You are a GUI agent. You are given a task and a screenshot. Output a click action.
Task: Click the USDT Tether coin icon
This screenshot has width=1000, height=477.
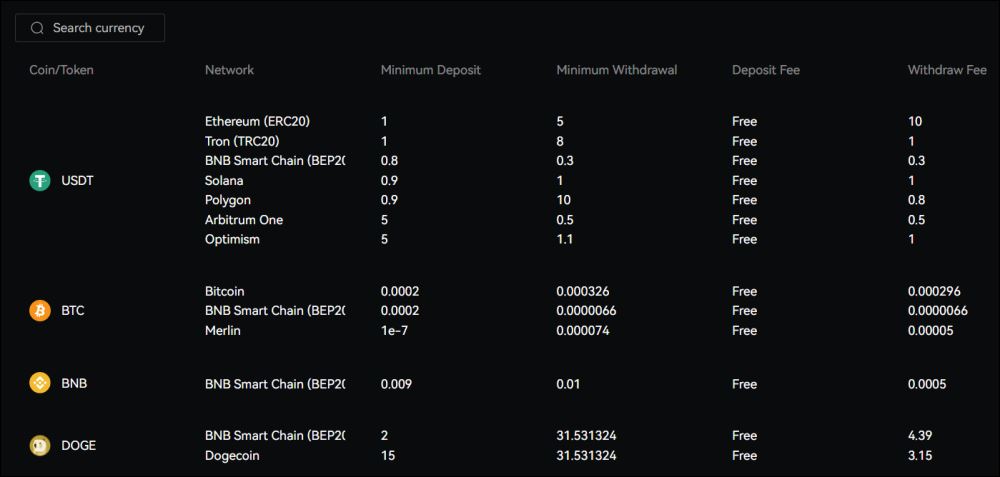pos(40,181)
